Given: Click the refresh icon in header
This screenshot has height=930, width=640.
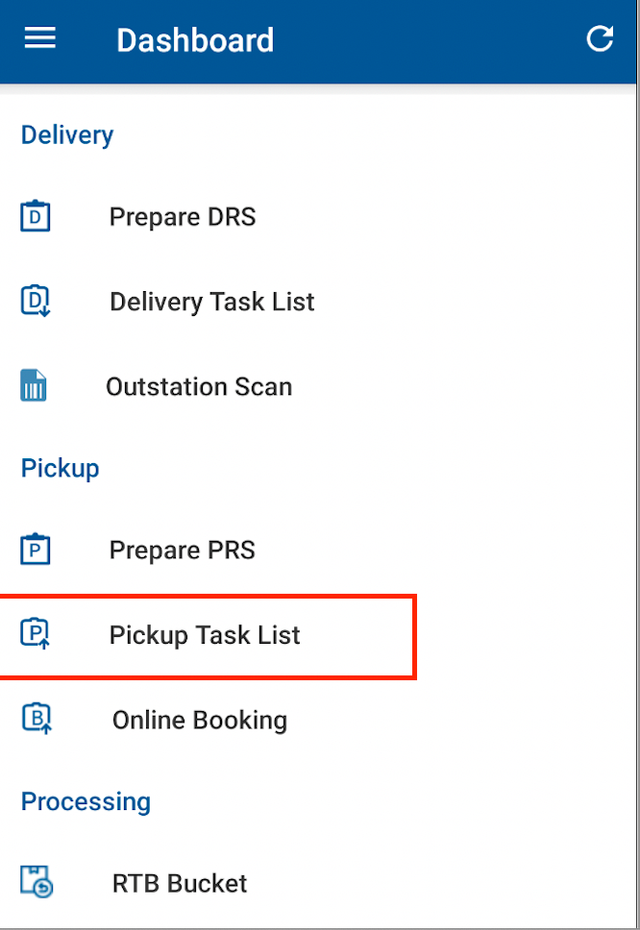Looking at the screenshot, I should 599,40.
